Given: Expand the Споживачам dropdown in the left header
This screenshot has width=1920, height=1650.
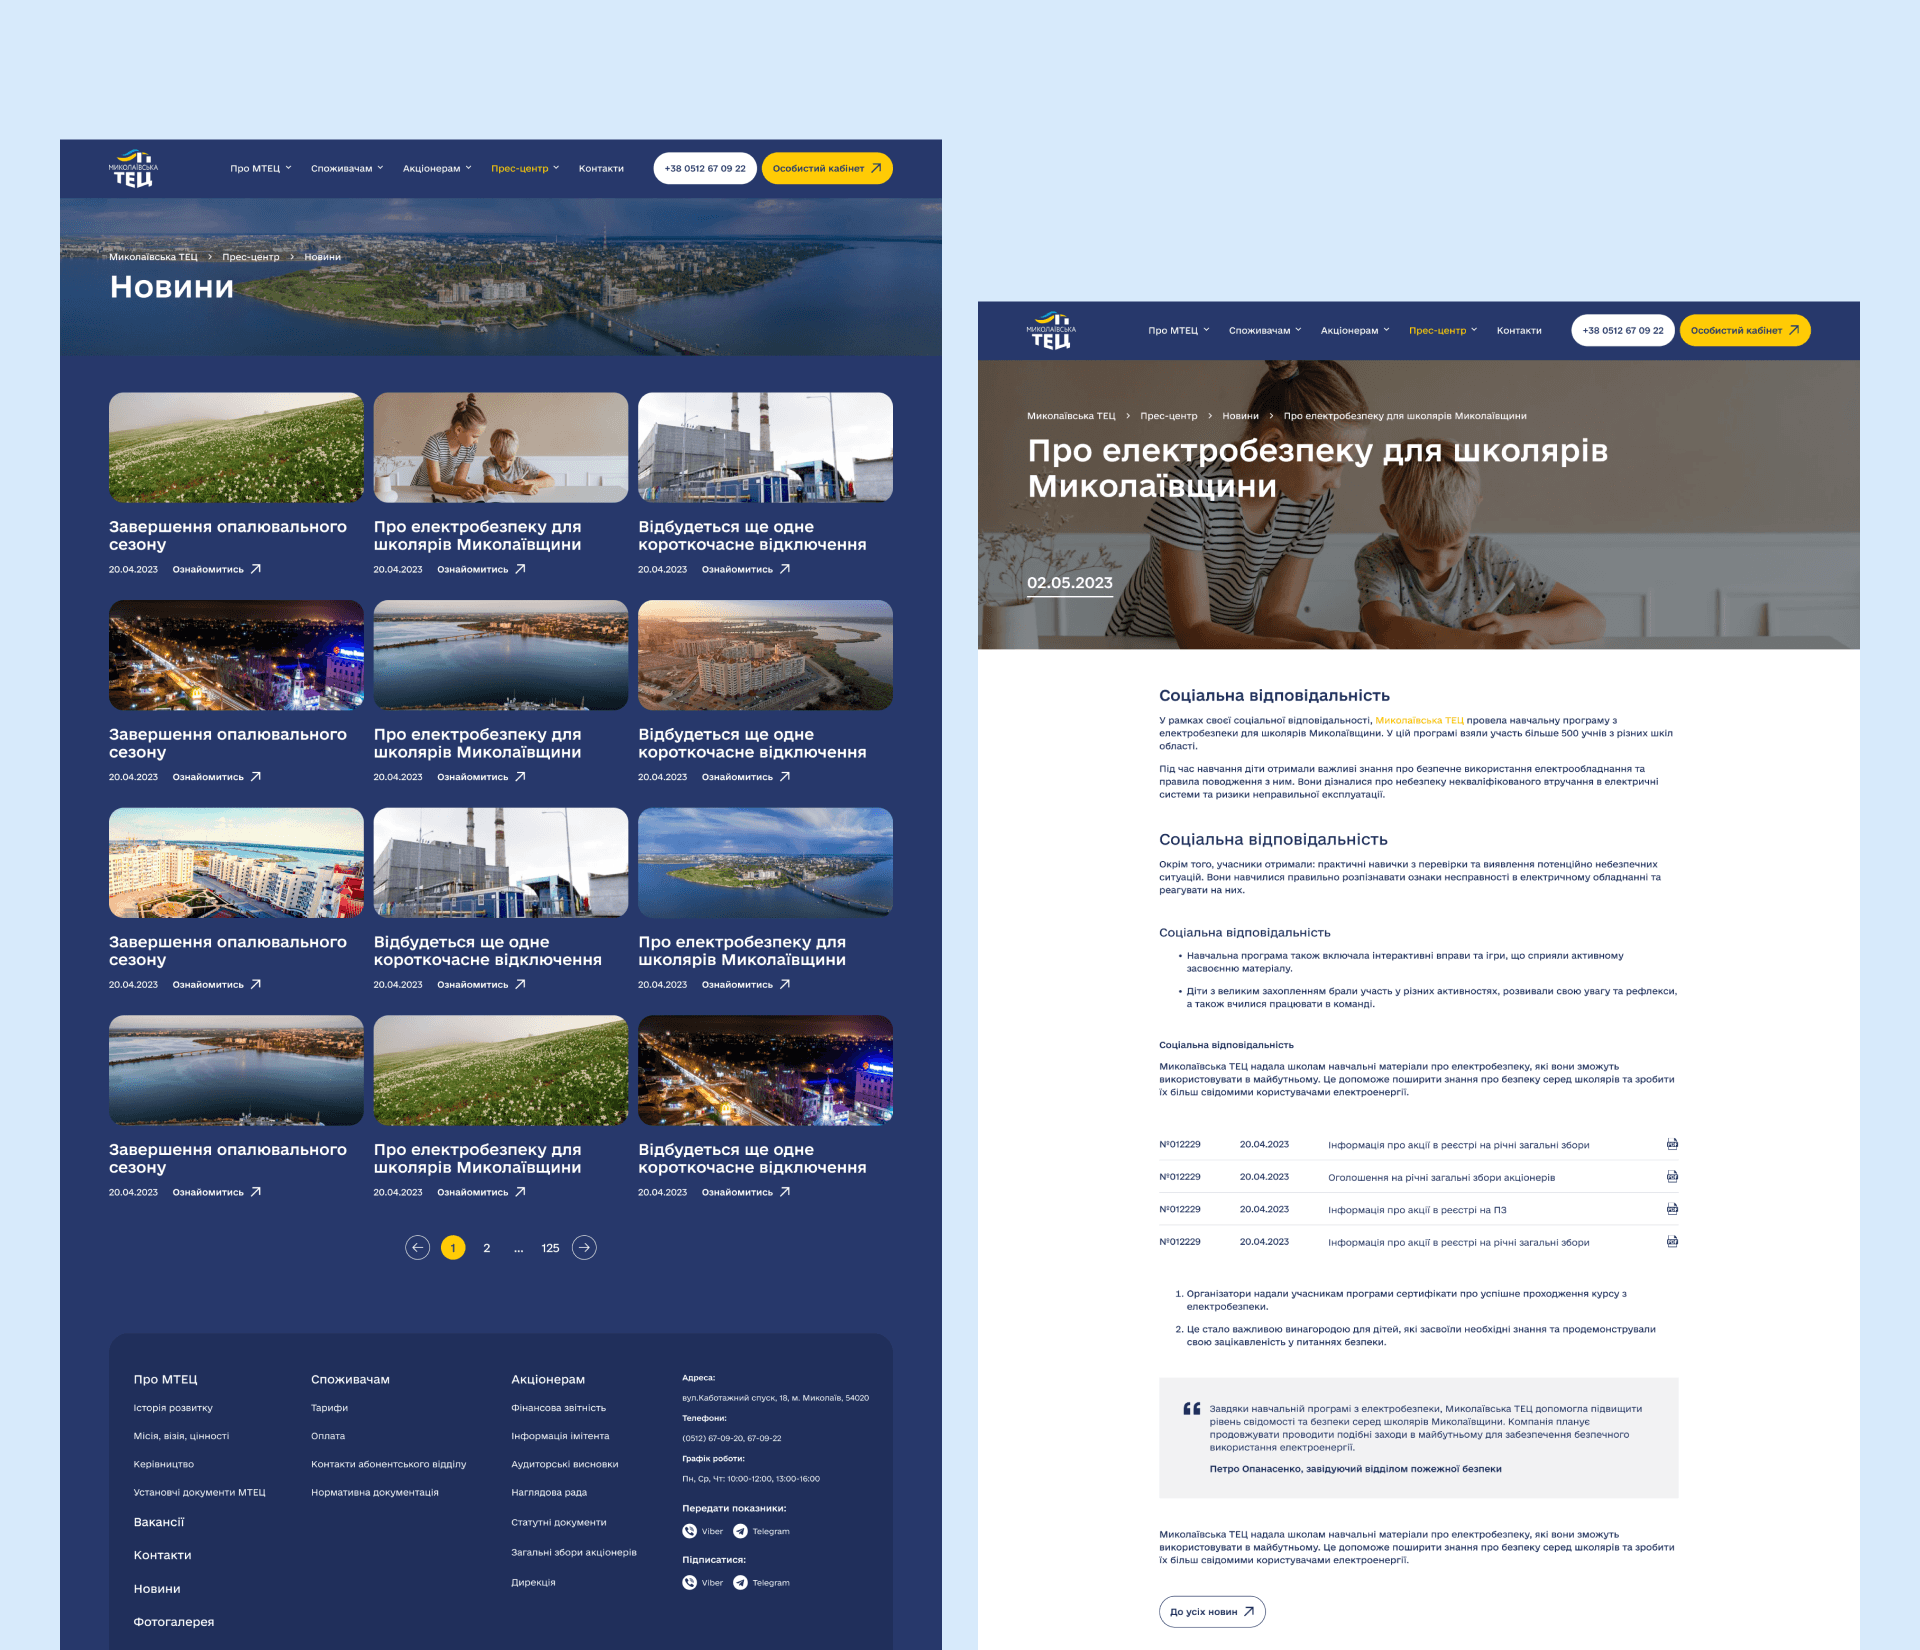Looking at the screenshot, I should [346, 168].
